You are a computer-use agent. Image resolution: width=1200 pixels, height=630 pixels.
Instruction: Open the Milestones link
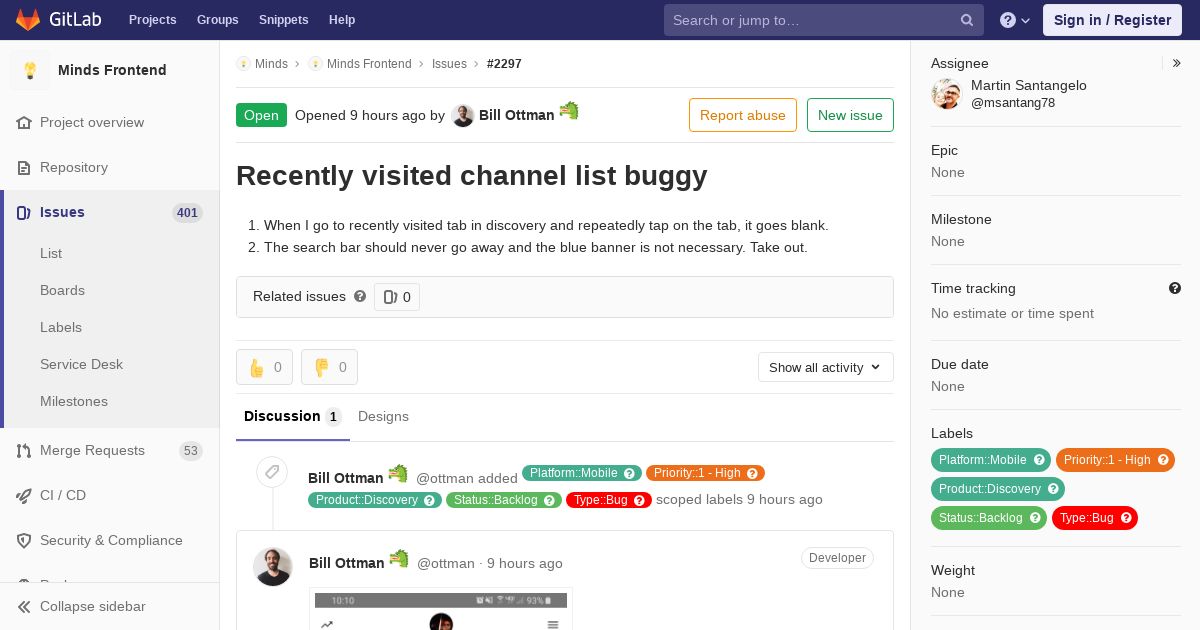74,401
